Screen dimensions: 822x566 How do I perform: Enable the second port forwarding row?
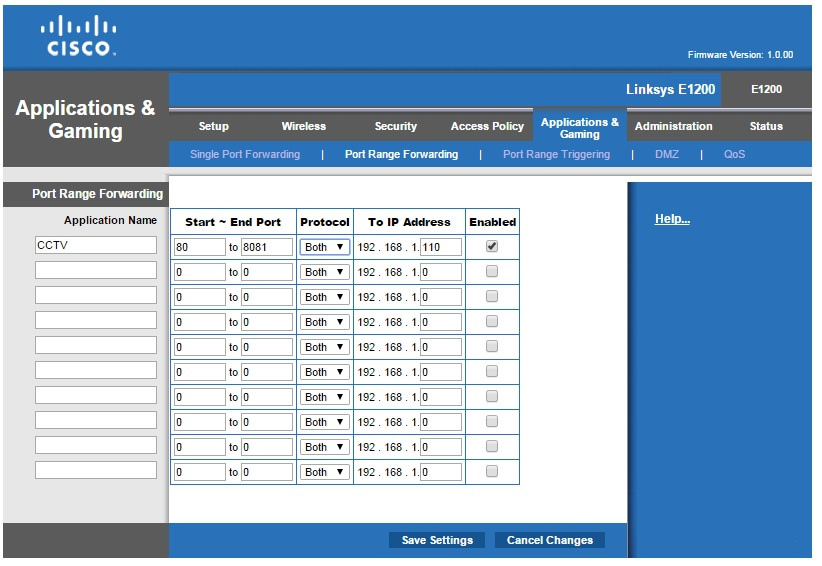coord(492,271)
